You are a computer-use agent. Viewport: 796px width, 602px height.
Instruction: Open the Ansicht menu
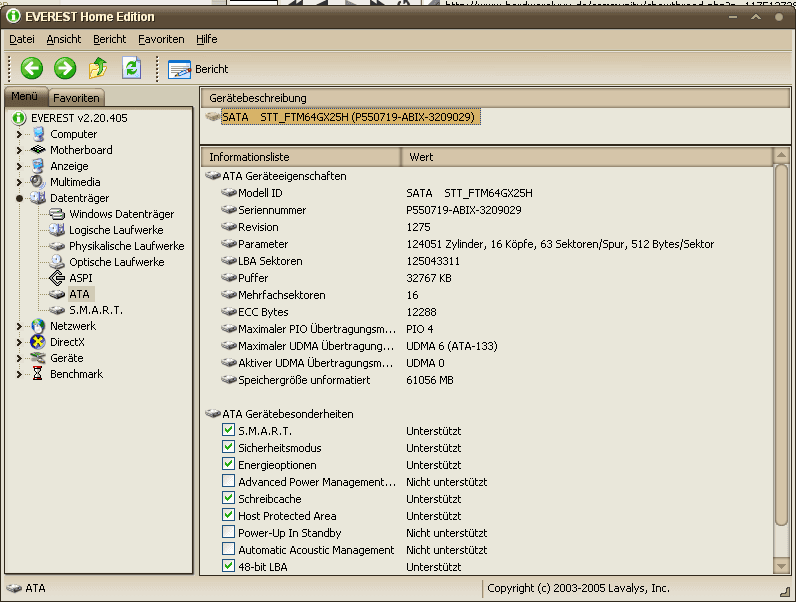(63, 39)
